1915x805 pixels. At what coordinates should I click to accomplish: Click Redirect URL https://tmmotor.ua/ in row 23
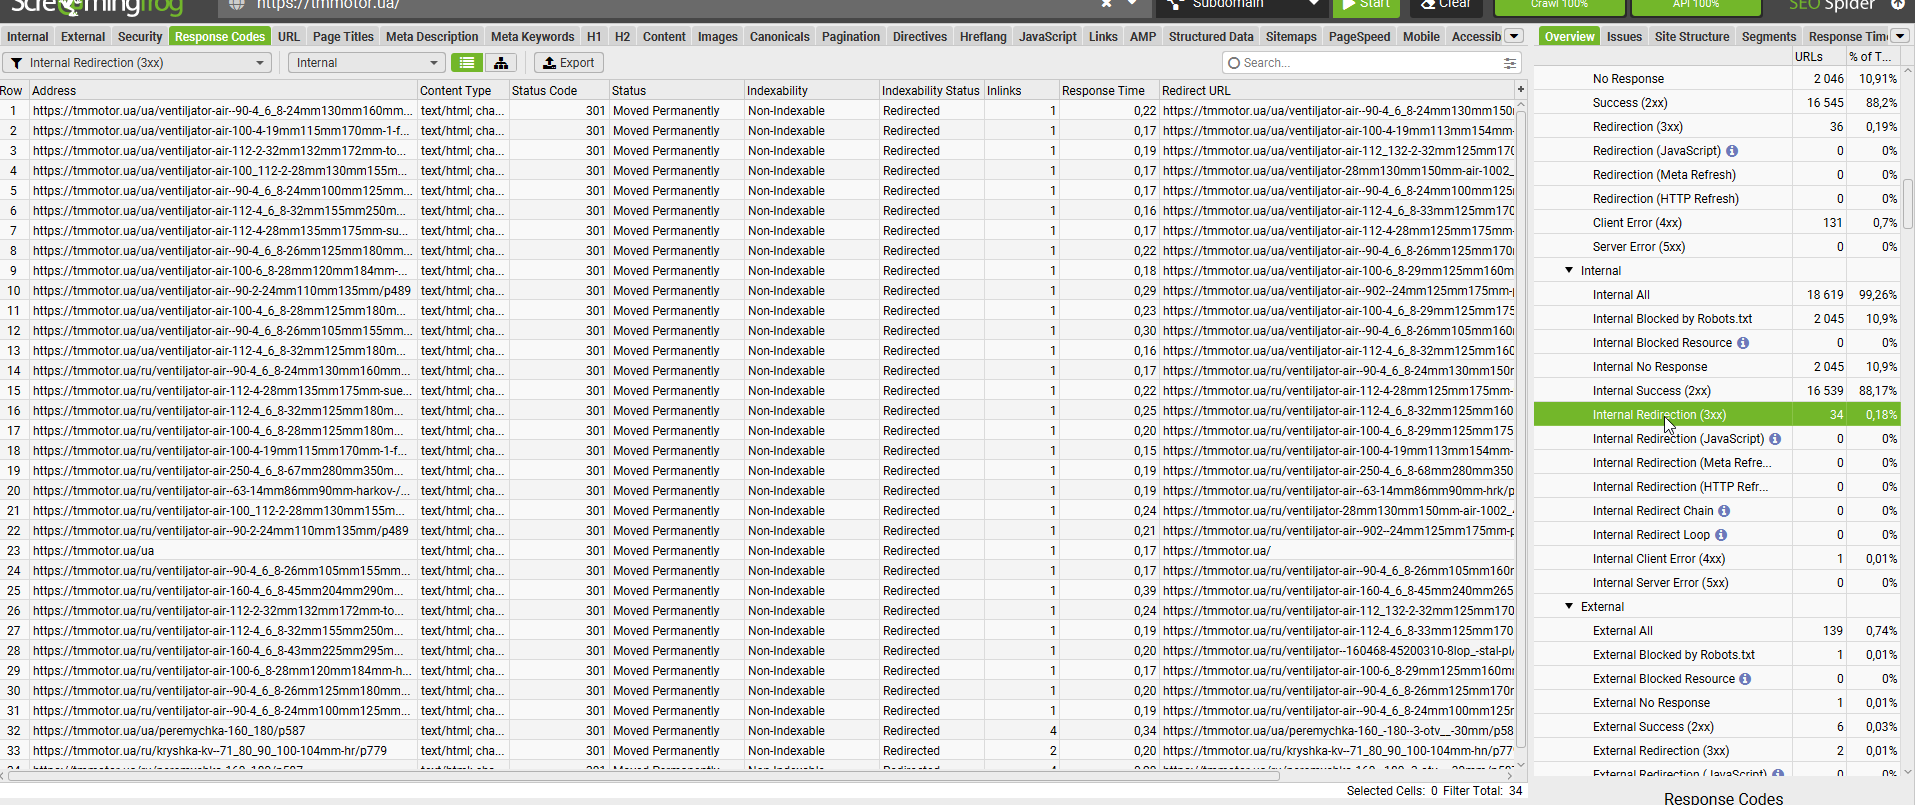(1216, 551)
